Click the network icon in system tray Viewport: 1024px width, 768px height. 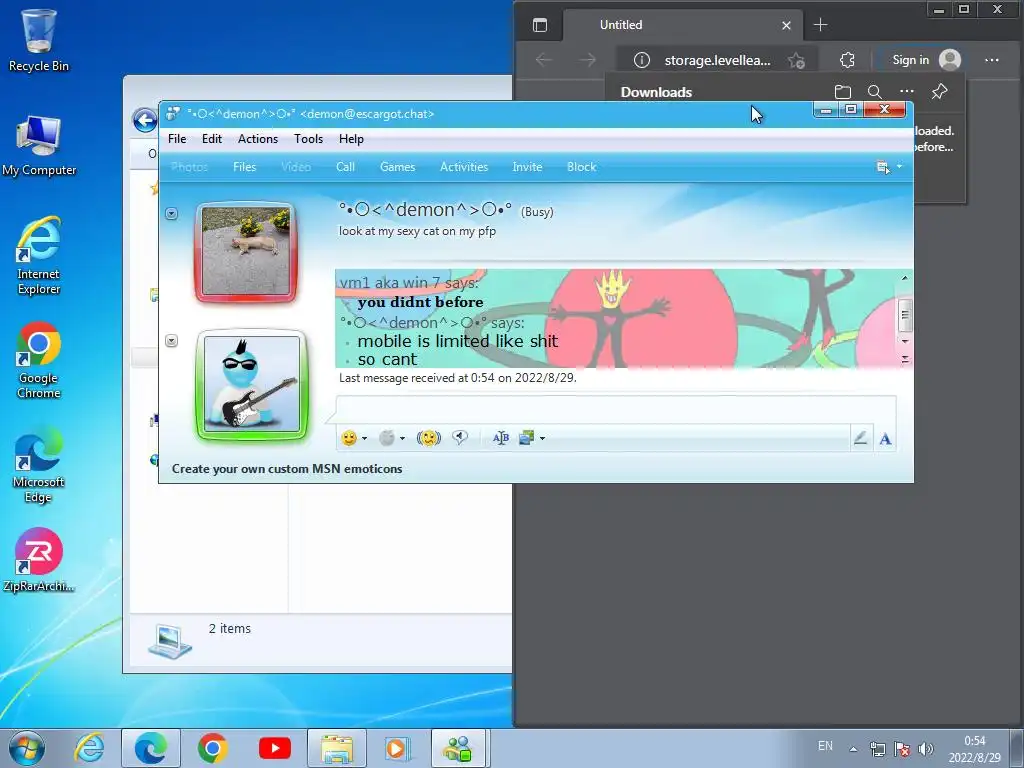pyautogui.click(x=878, y=749)
